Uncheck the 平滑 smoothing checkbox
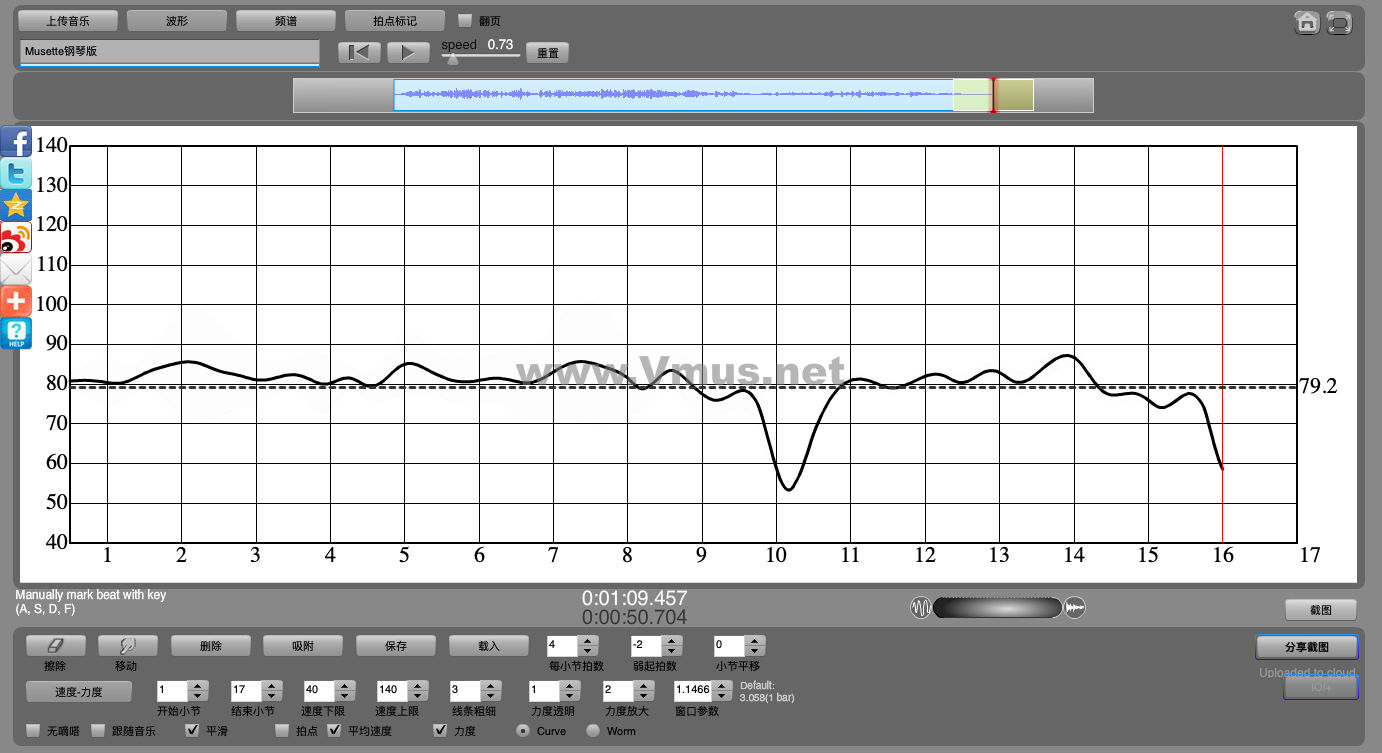 point(193,731)
